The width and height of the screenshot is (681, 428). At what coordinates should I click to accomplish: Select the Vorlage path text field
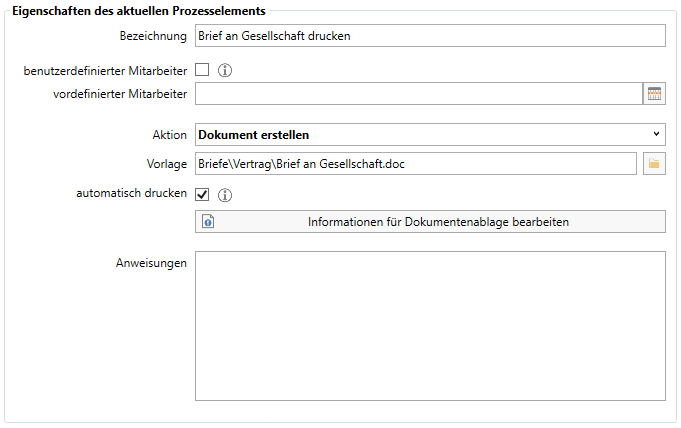point(416,164)
